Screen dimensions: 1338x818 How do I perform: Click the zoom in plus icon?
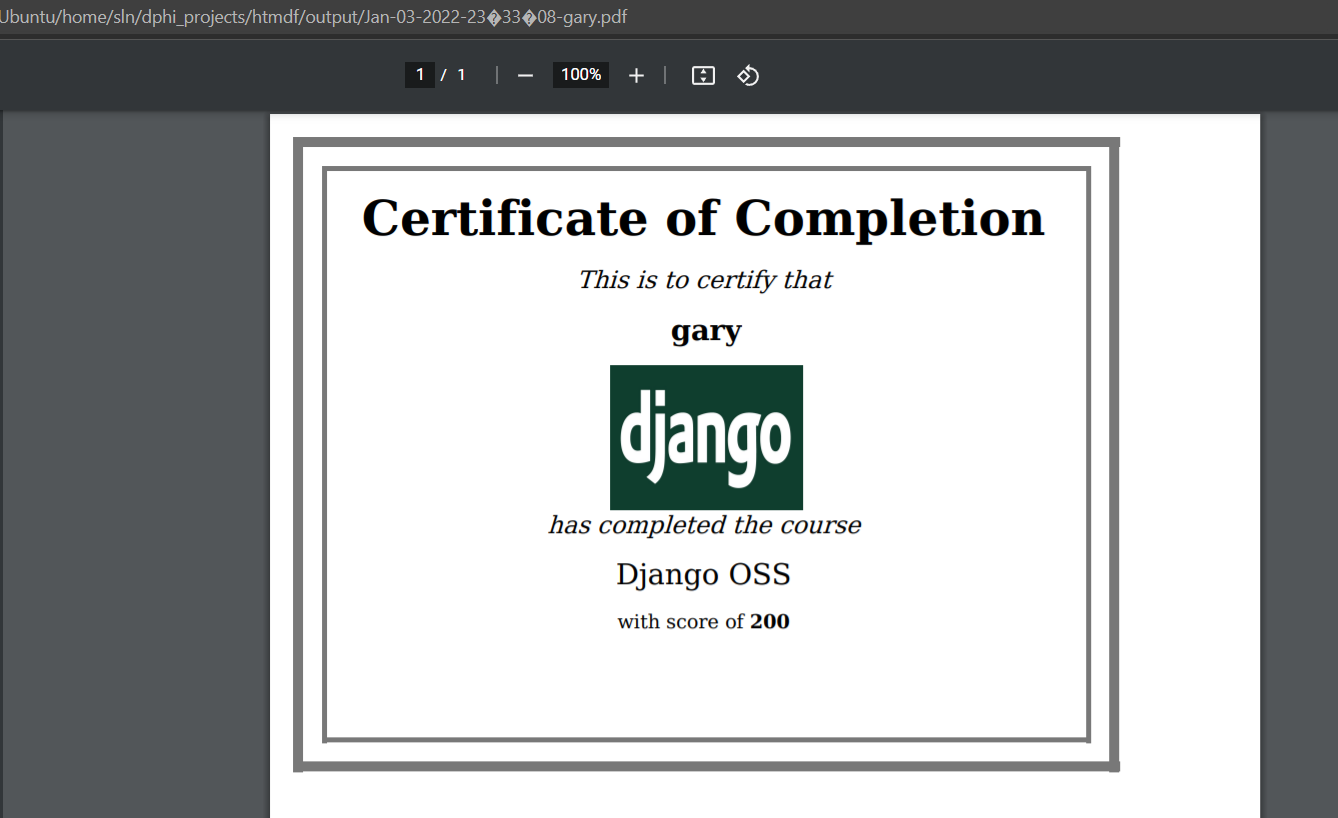(x=636, y=75)
